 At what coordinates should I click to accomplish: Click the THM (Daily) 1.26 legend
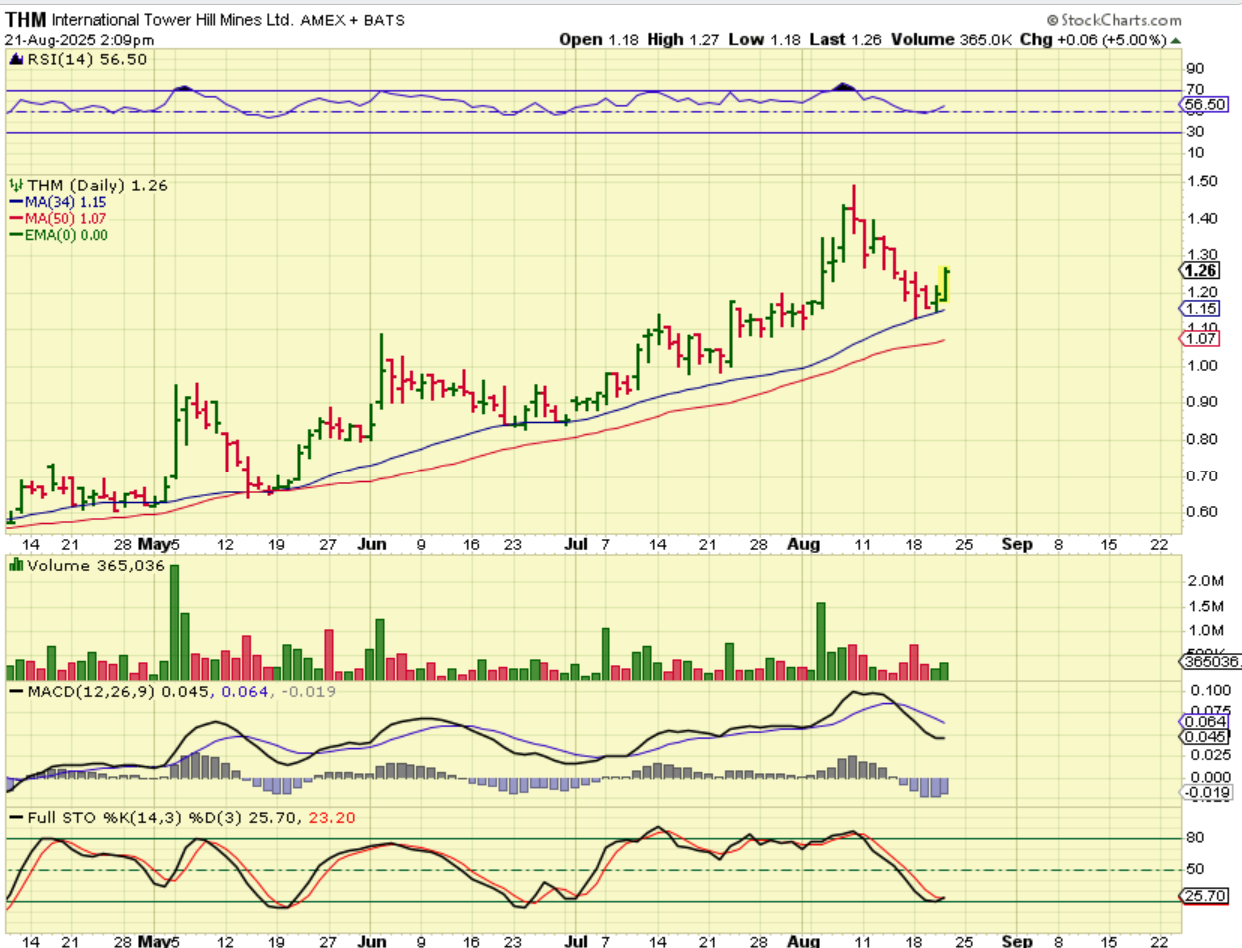coord(97,185)
